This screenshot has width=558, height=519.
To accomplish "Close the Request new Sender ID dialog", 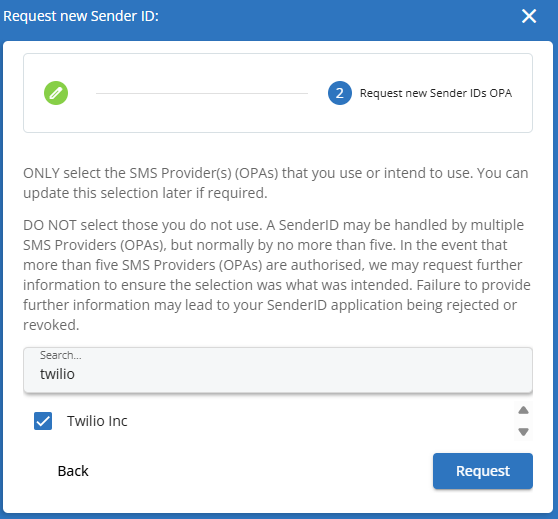I will click(x=529, y=16).
